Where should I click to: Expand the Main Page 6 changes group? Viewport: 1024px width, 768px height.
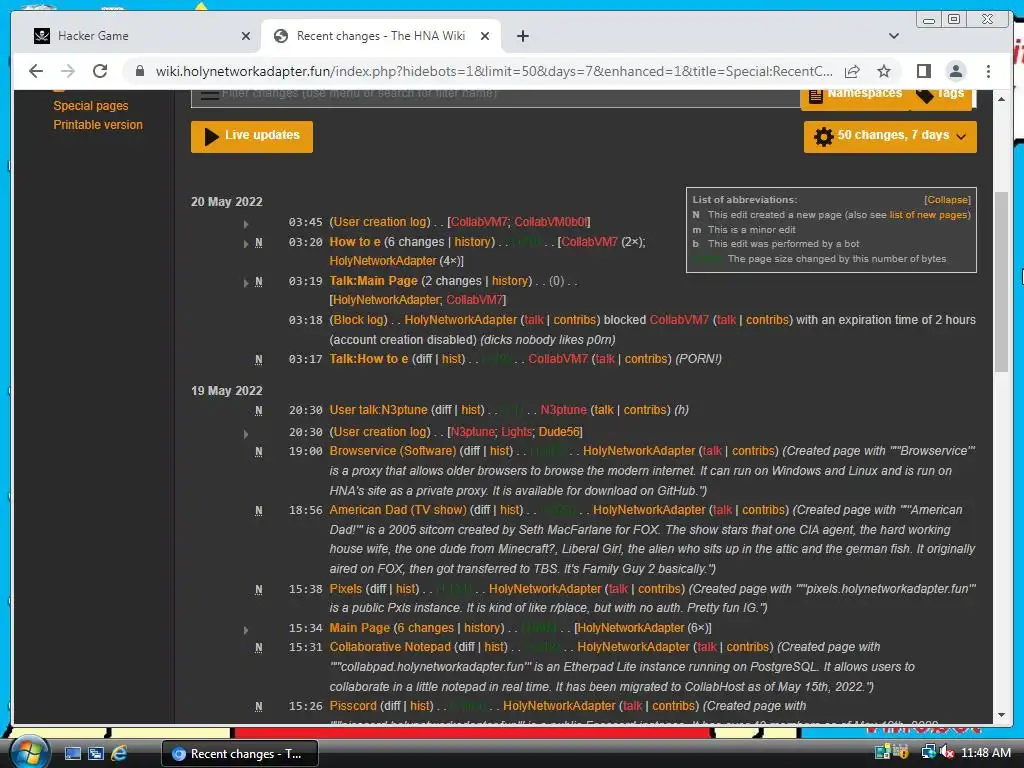(x=246, y=630)
